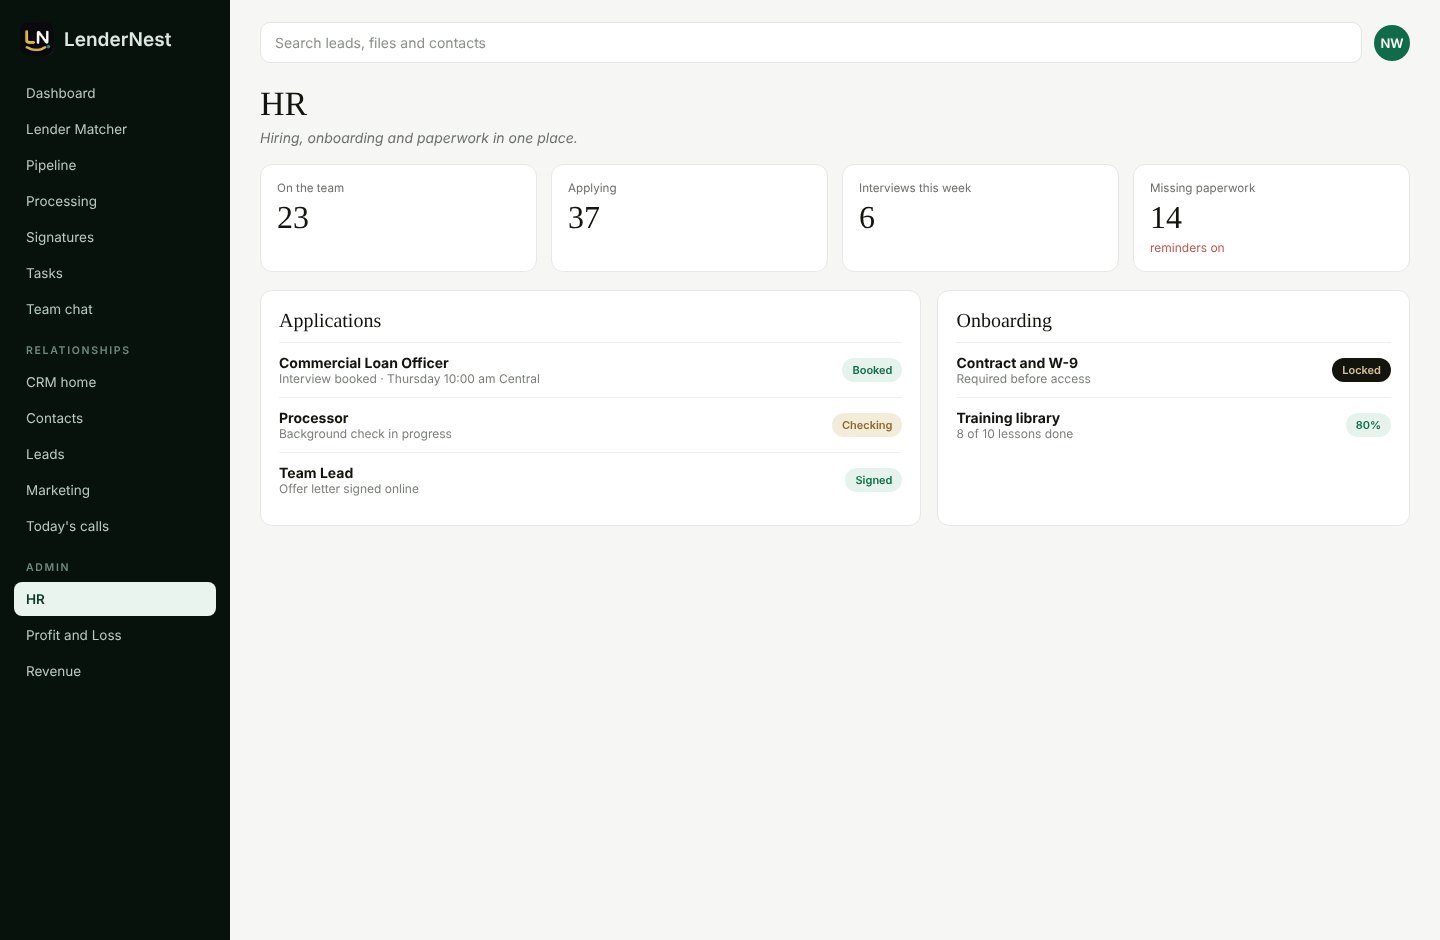The width and height of the screenshot is (1440, 940).
Task: Click 'Interview booked · Thursday 10:00 am Central'
Action: coord(409,379)
